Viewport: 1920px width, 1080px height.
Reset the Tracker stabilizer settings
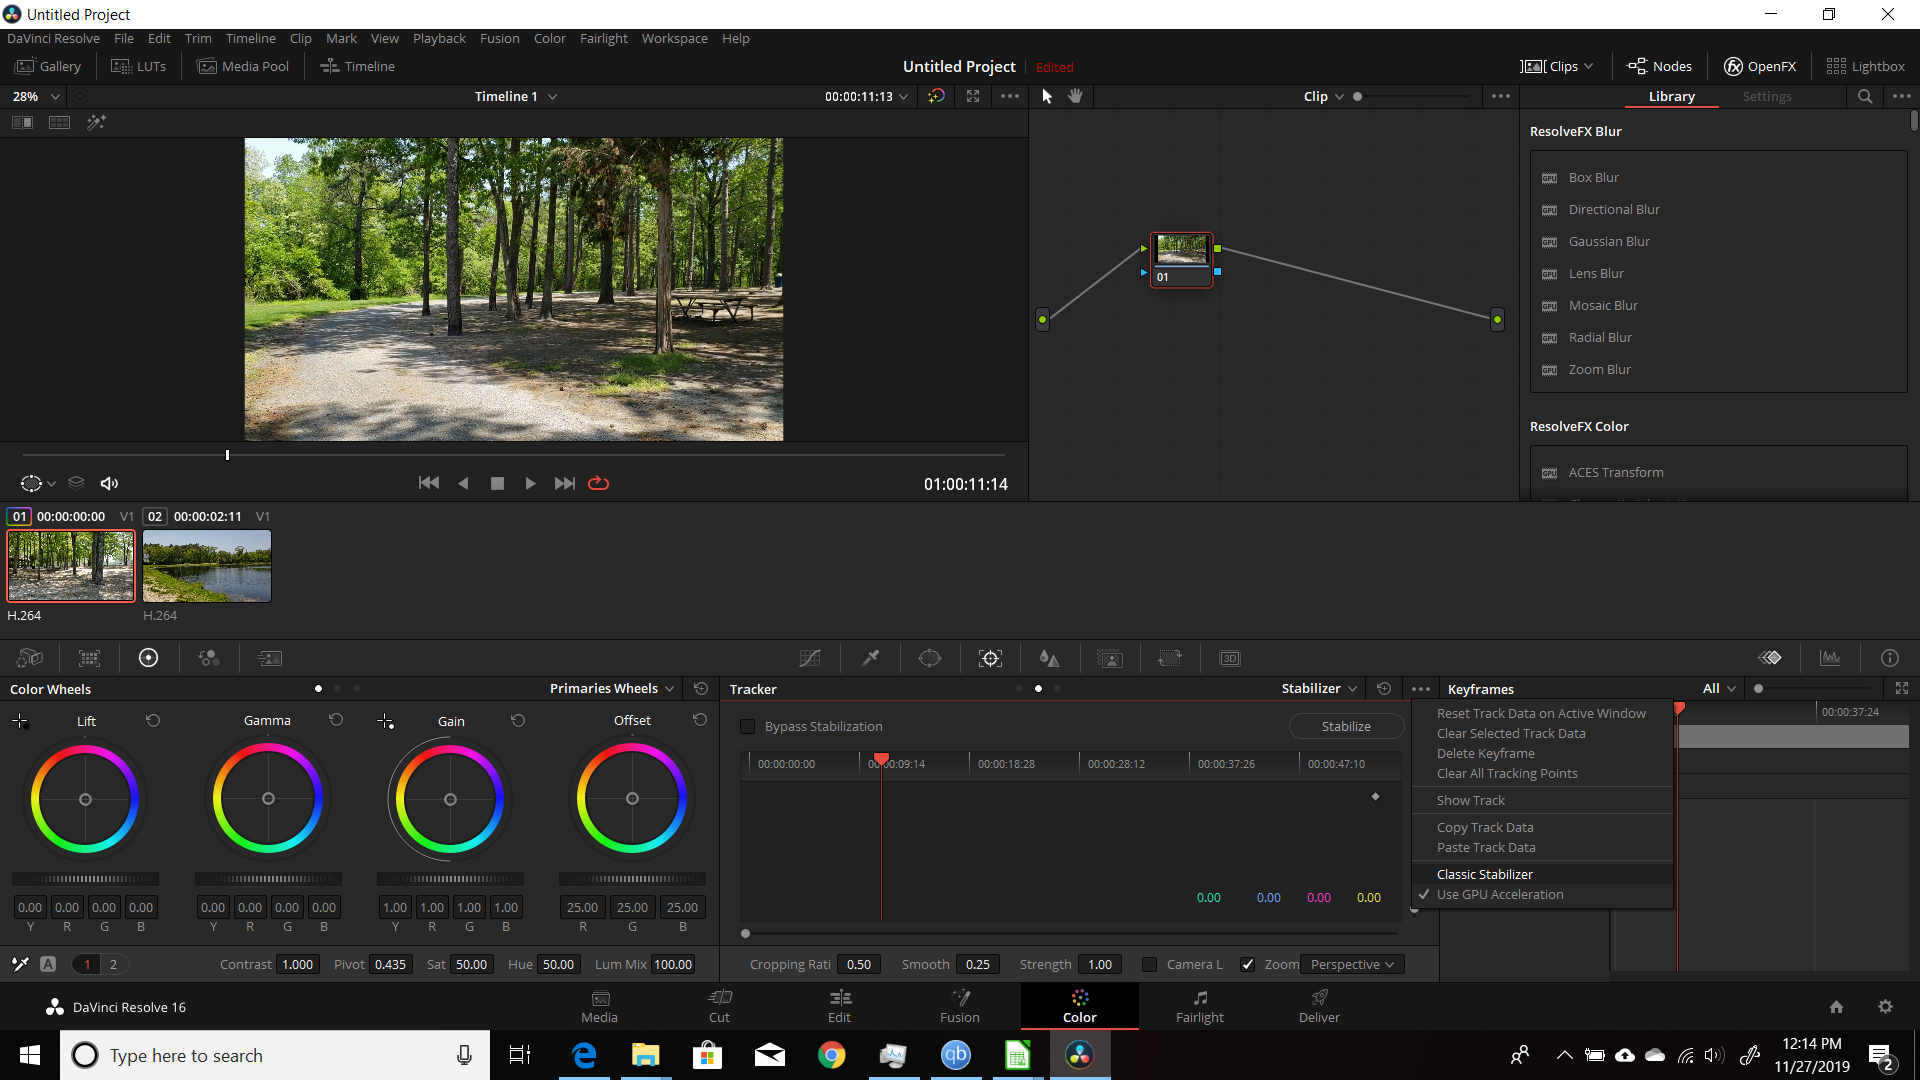pos(1384,688)
